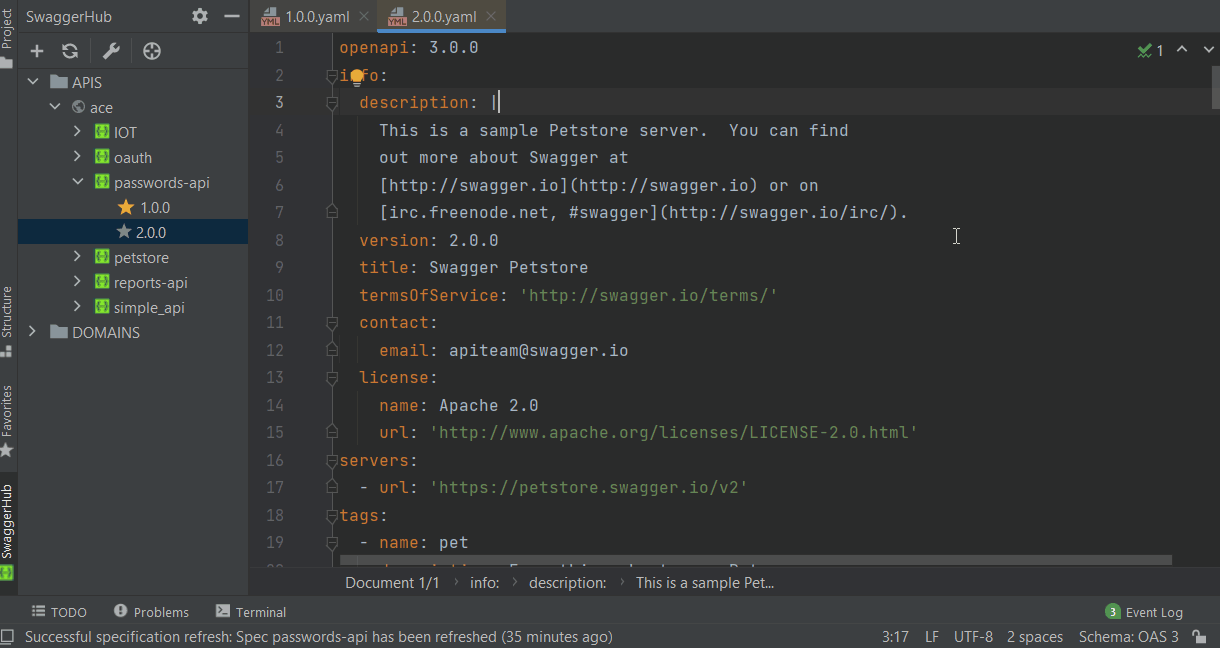Open the Terminal tool window tab
This screenshot has width=1220, height=648.
251,612
